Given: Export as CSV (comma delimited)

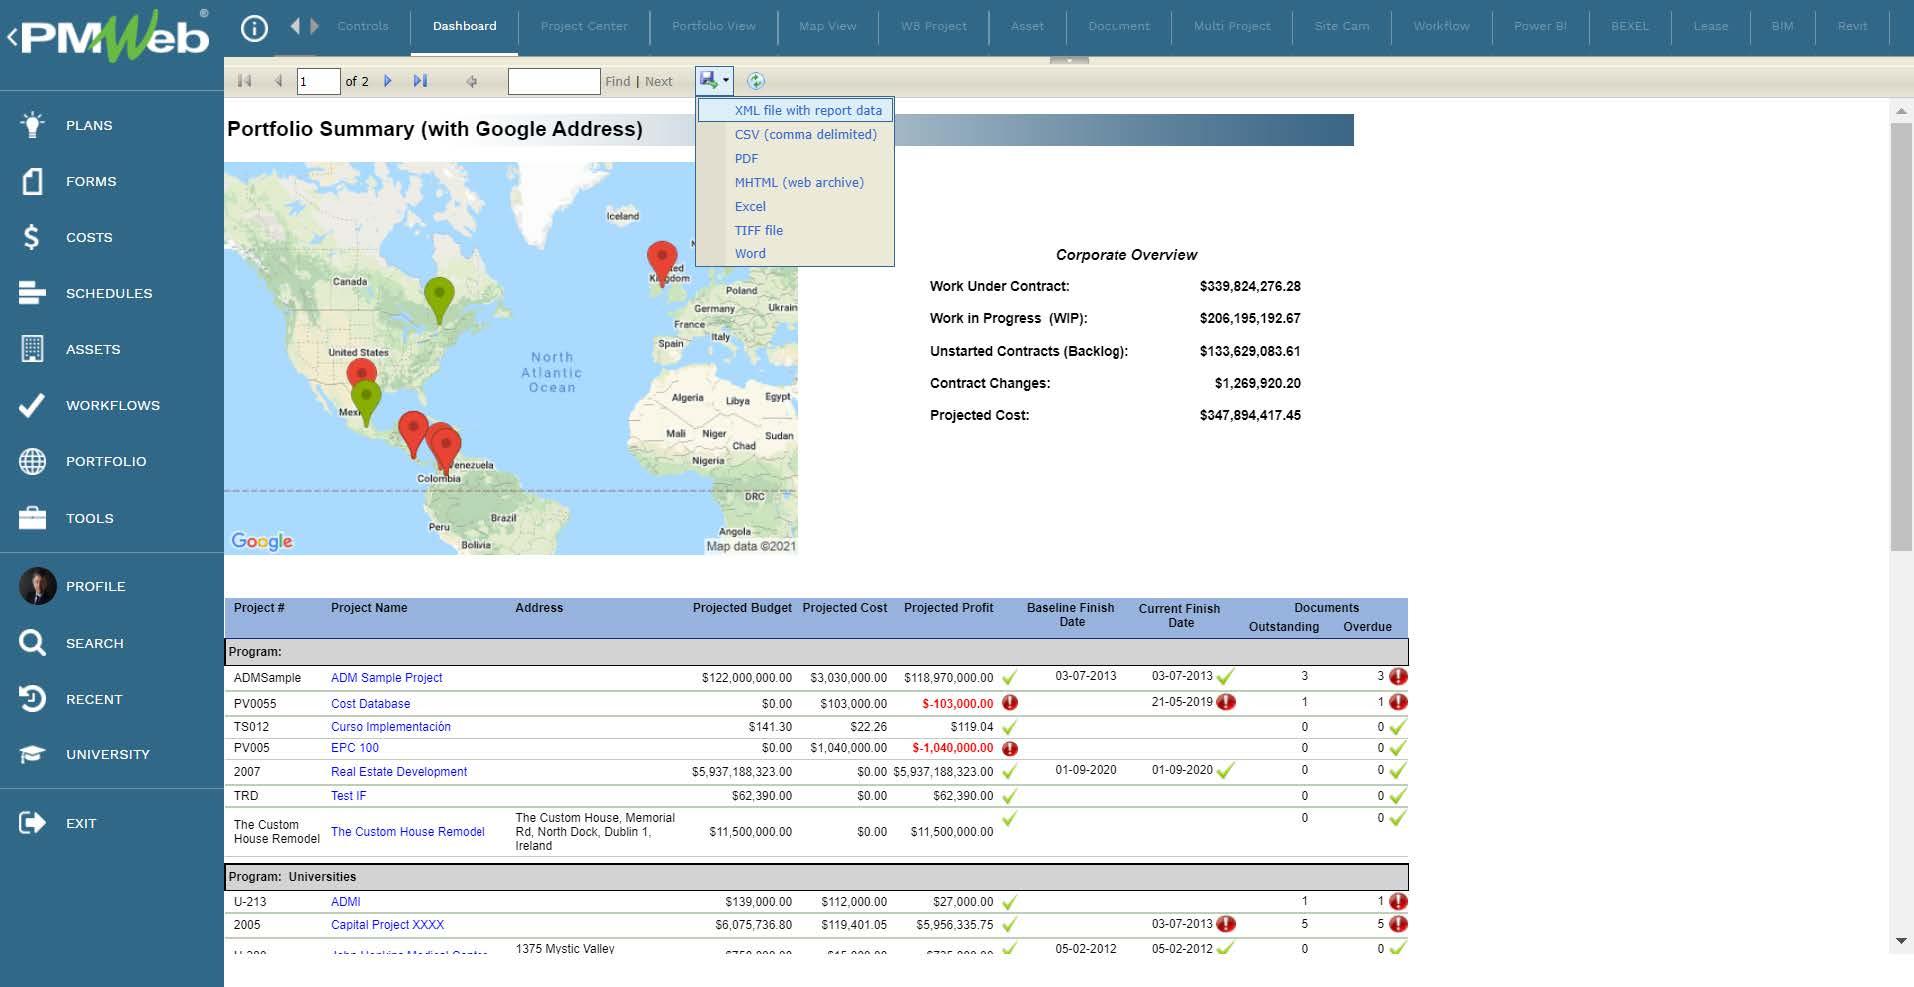Looking at the screenshot, I should [x=805, y=134].
